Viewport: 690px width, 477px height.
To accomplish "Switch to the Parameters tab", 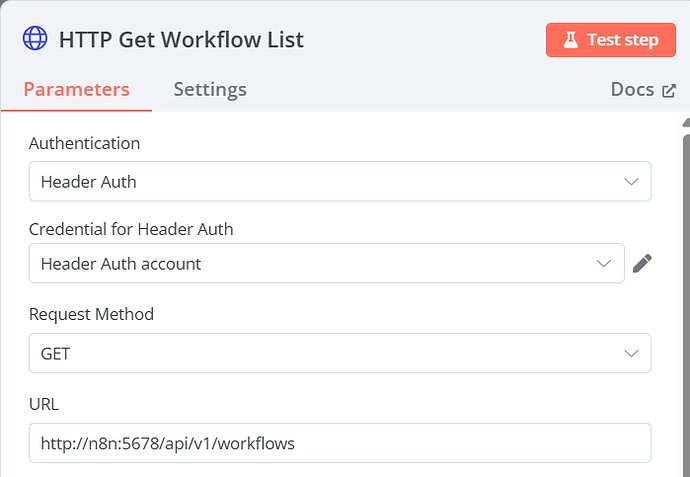I will pyautogui.click(x=77, y=89).
